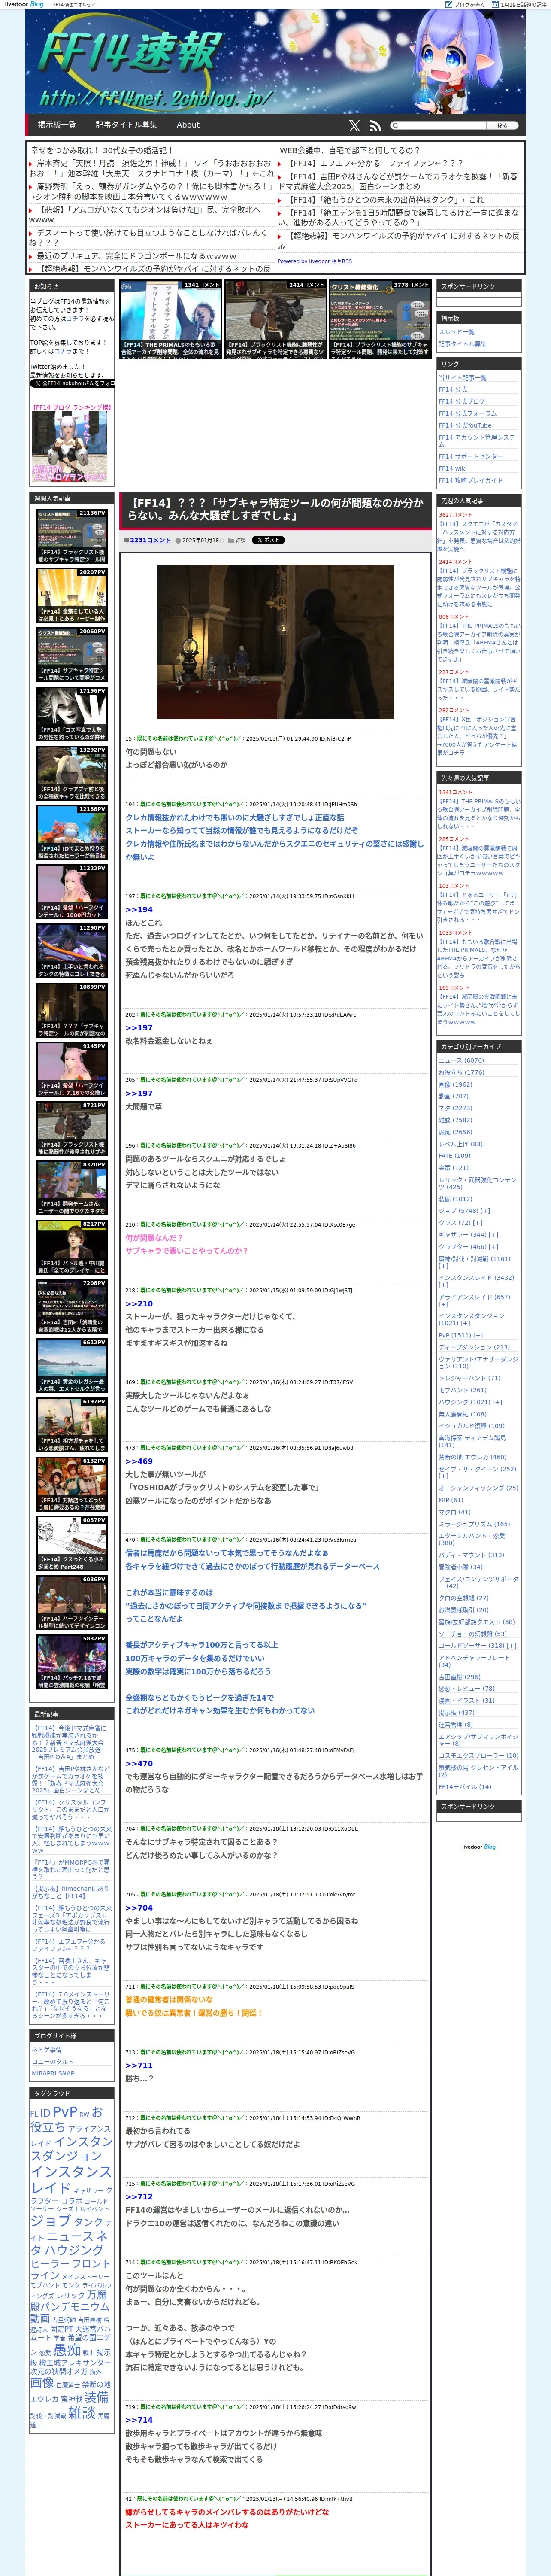Open the X (Twitter) icon in navbar
Image resolution: width=551 pixels, height=2576 pixels.
(x=354, y=126)
